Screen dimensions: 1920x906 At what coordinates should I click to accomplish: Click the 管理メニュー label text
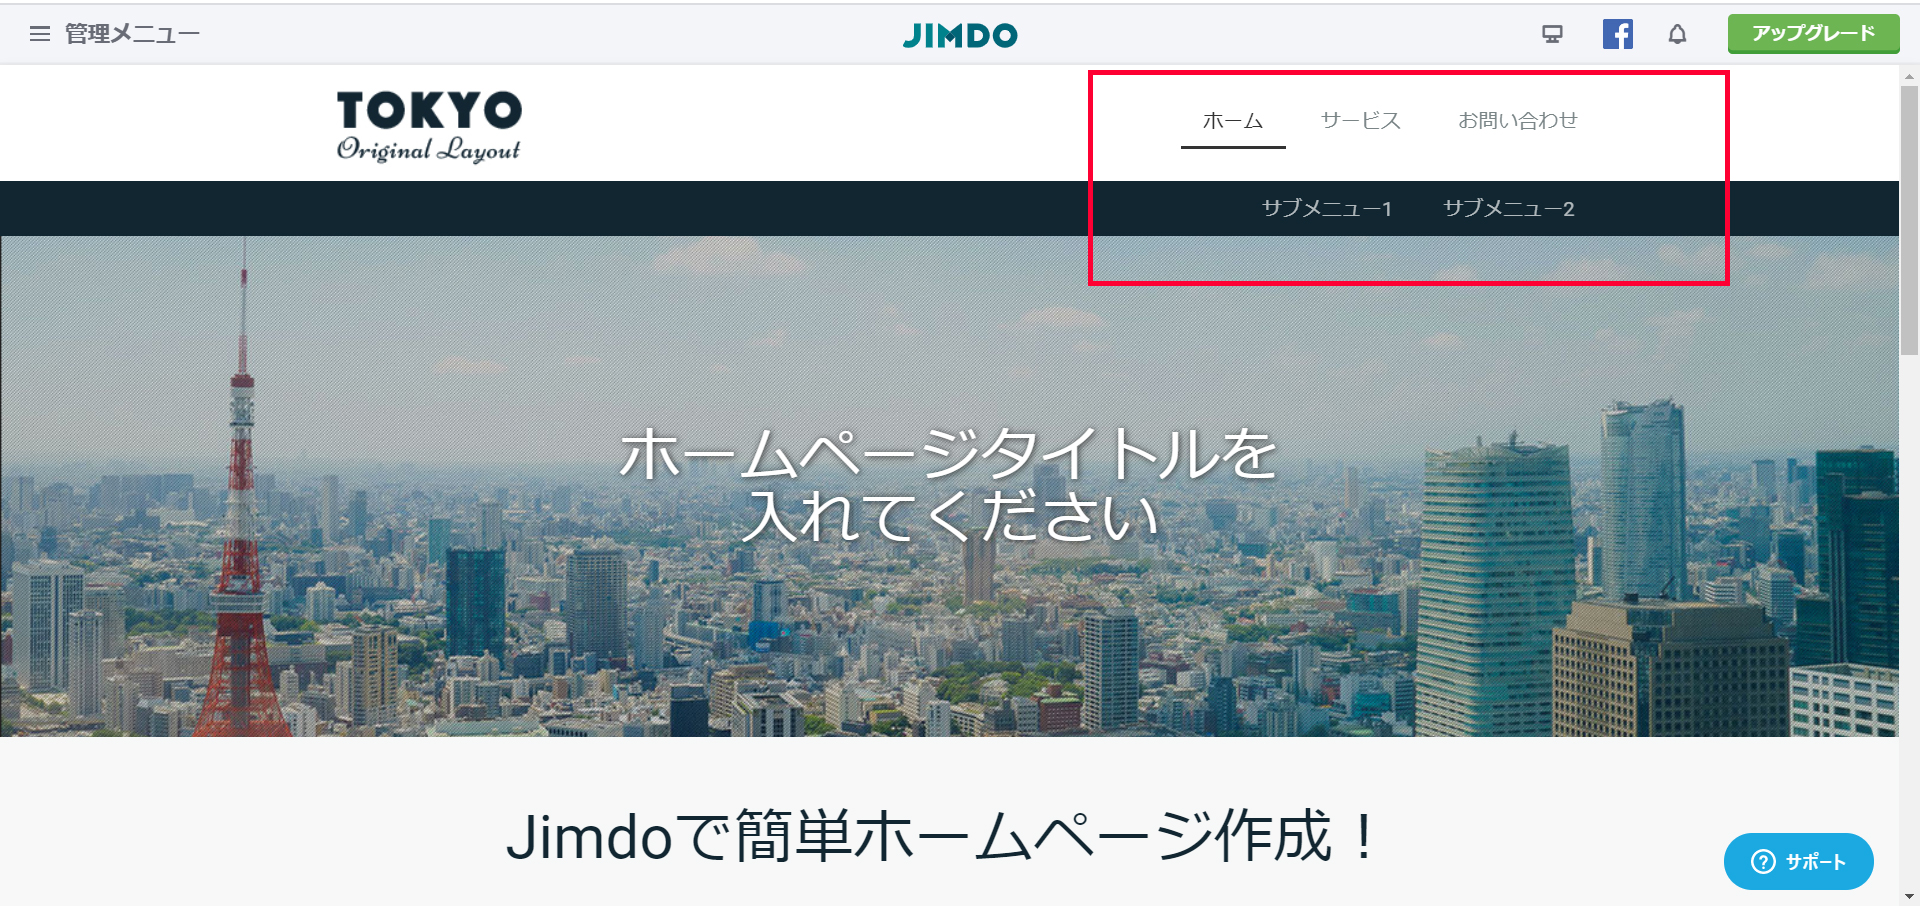pyautogui.click(x=132, y=34)
